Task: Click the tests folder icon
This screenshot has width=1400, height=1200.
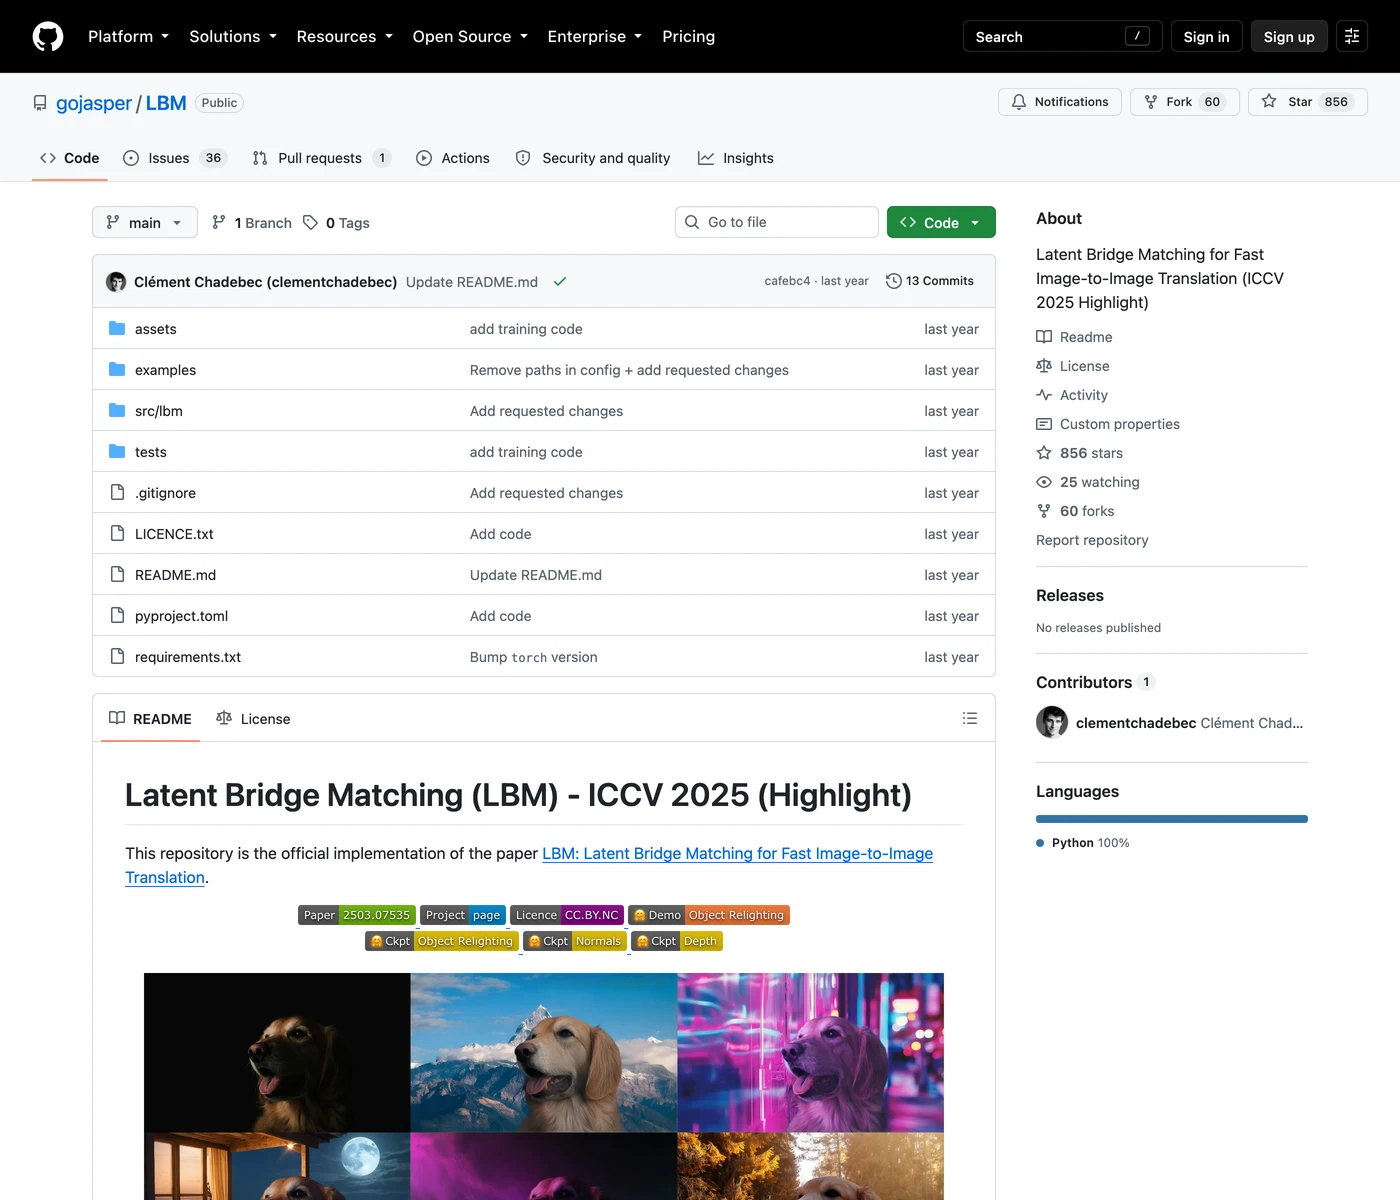Action: tap(117, 451)
